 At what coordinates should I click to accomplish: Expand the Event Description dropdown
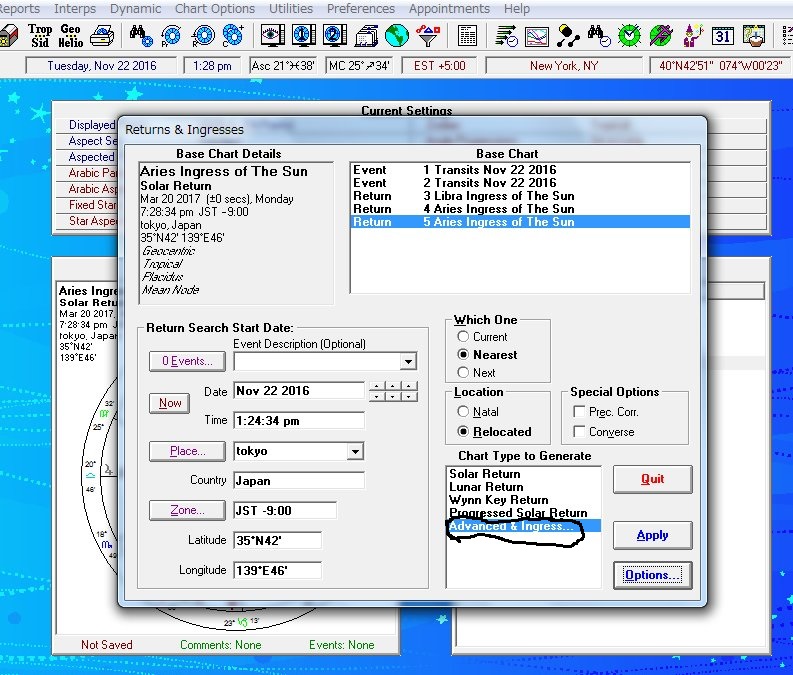407,362
